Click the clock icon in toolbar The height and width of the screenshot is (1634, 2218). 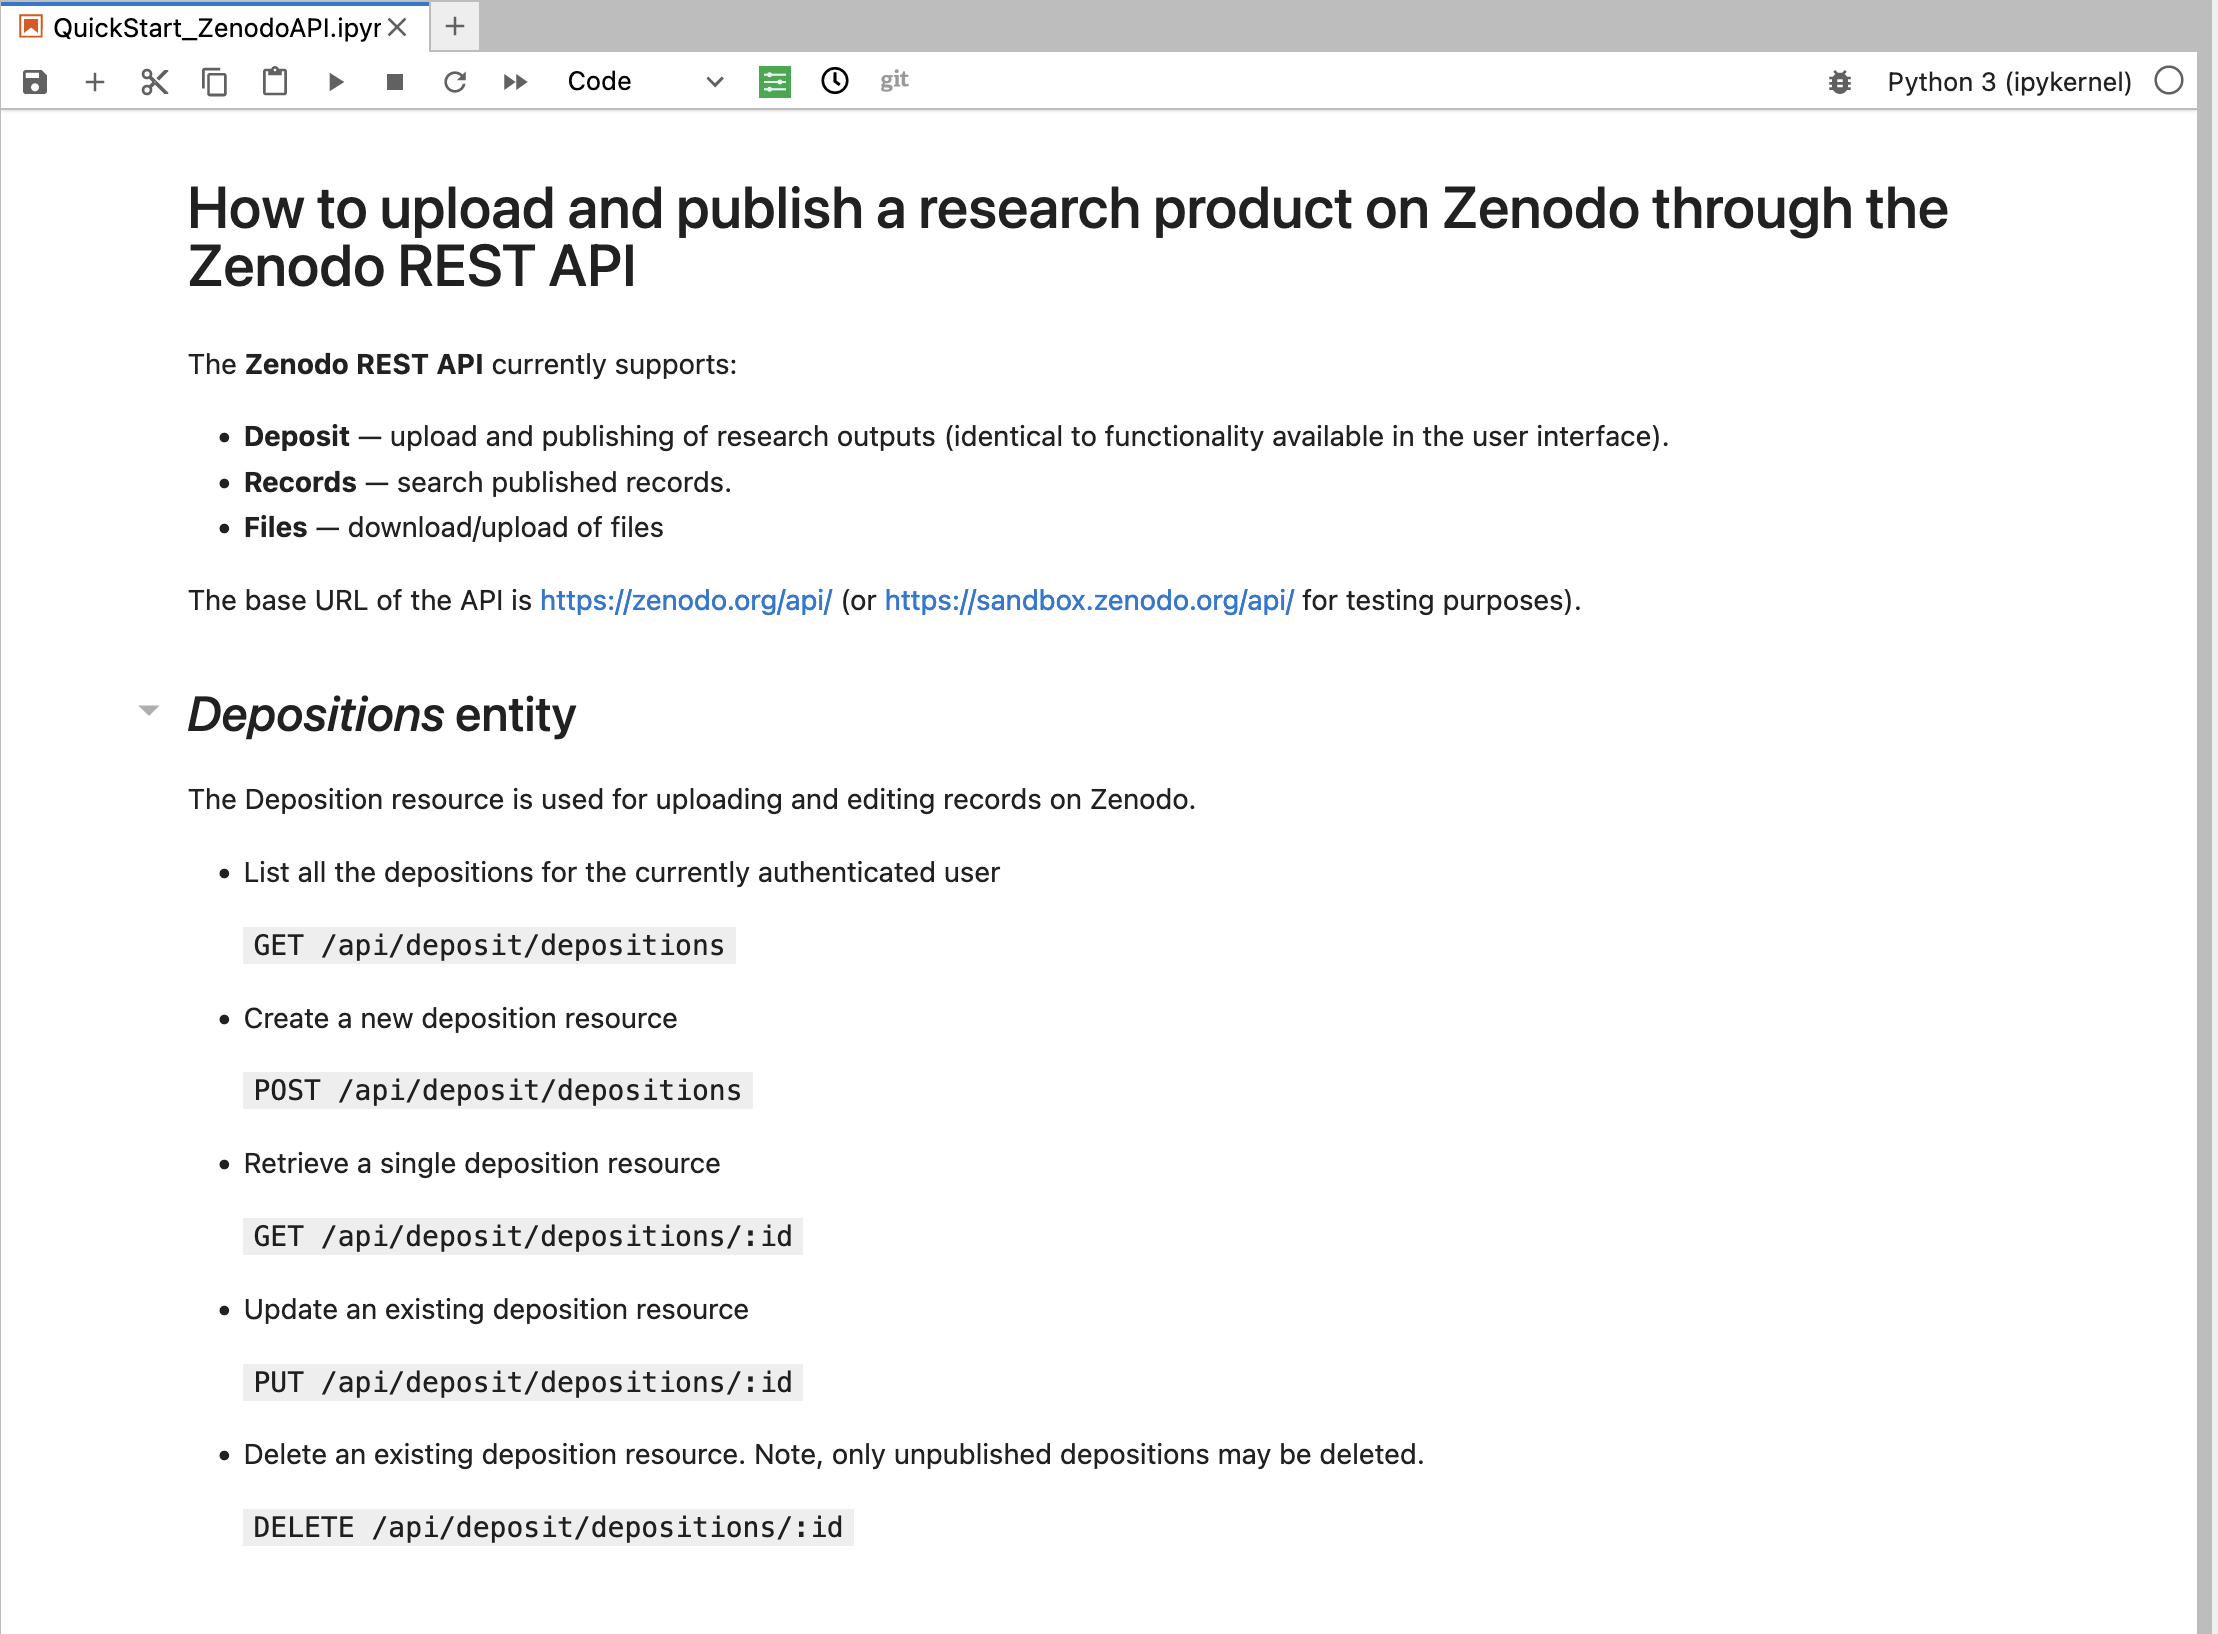(835, 81)
